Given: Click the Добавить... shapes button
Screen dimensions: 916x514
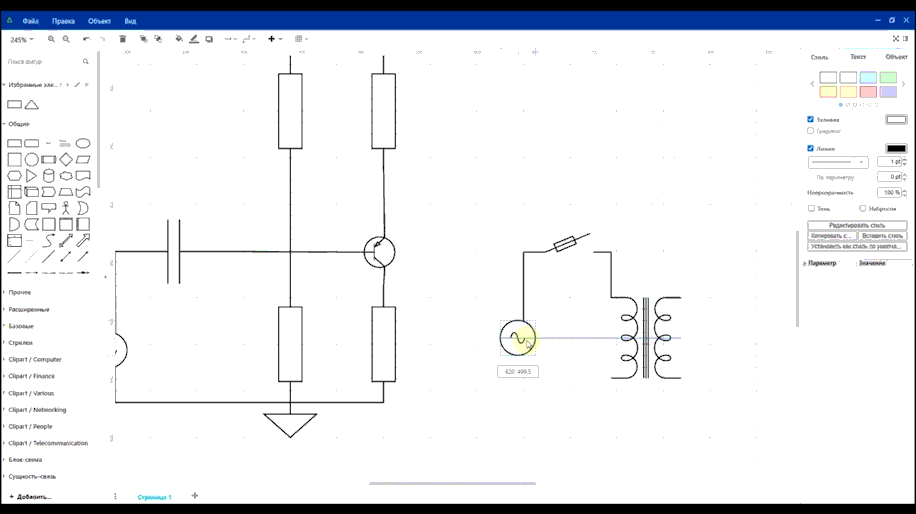Looking at the screenshot, I should coord(30,496).
